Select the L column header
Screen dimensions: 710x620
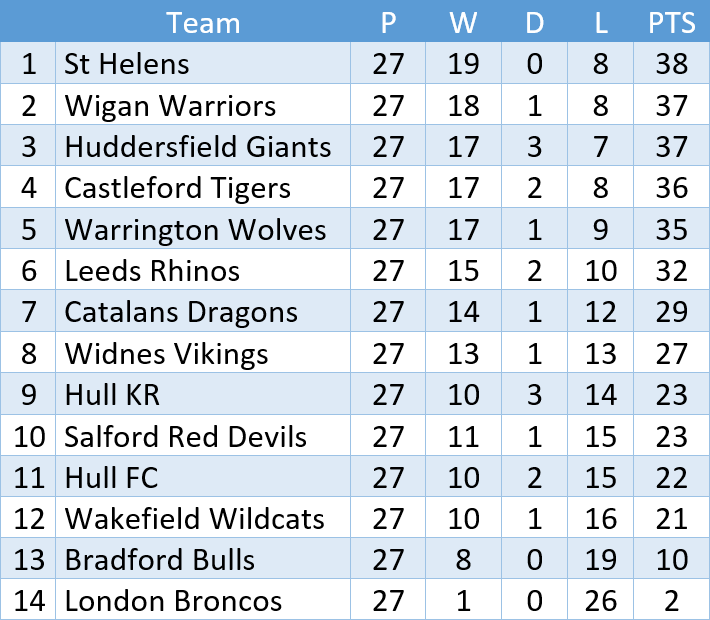(x=601, y=23)
